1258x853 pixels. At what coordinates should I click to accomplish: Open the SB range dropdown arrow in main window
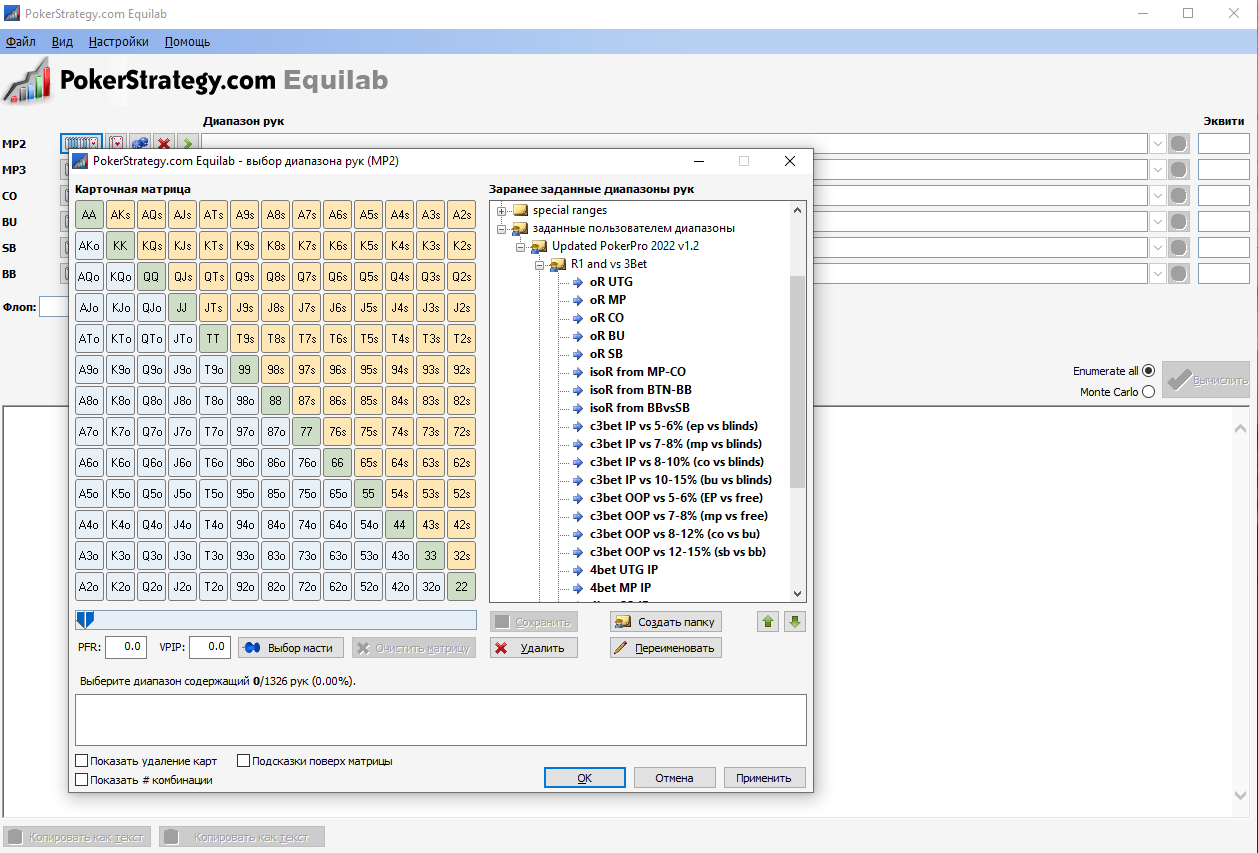[1158, 248]
